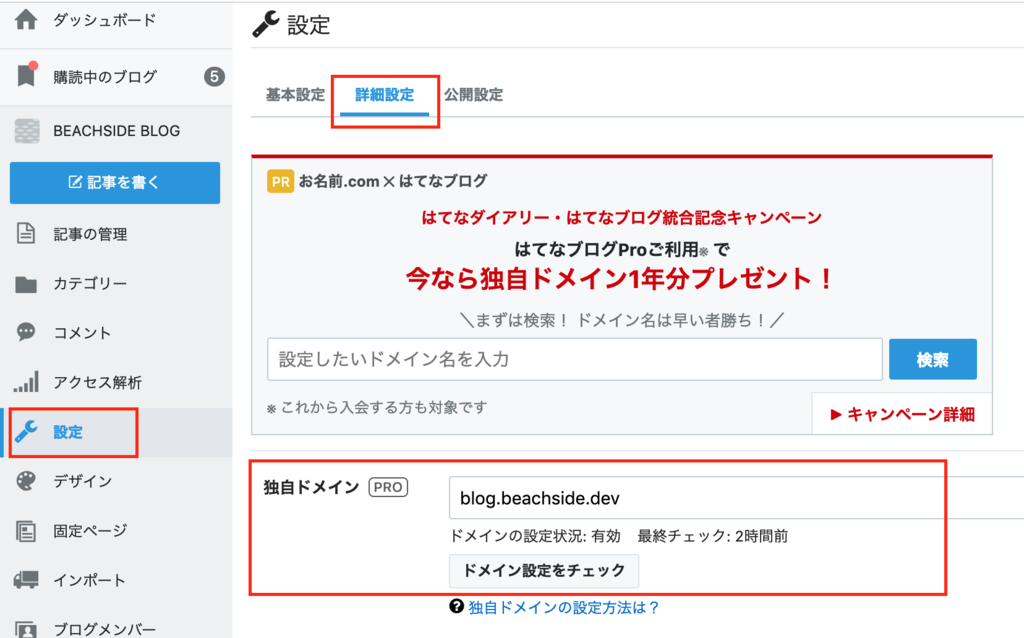The width and height of the screenshot is (1024, 638).
Task: Open the キャンペーン詳細 link
Action: tap(903, 415)
